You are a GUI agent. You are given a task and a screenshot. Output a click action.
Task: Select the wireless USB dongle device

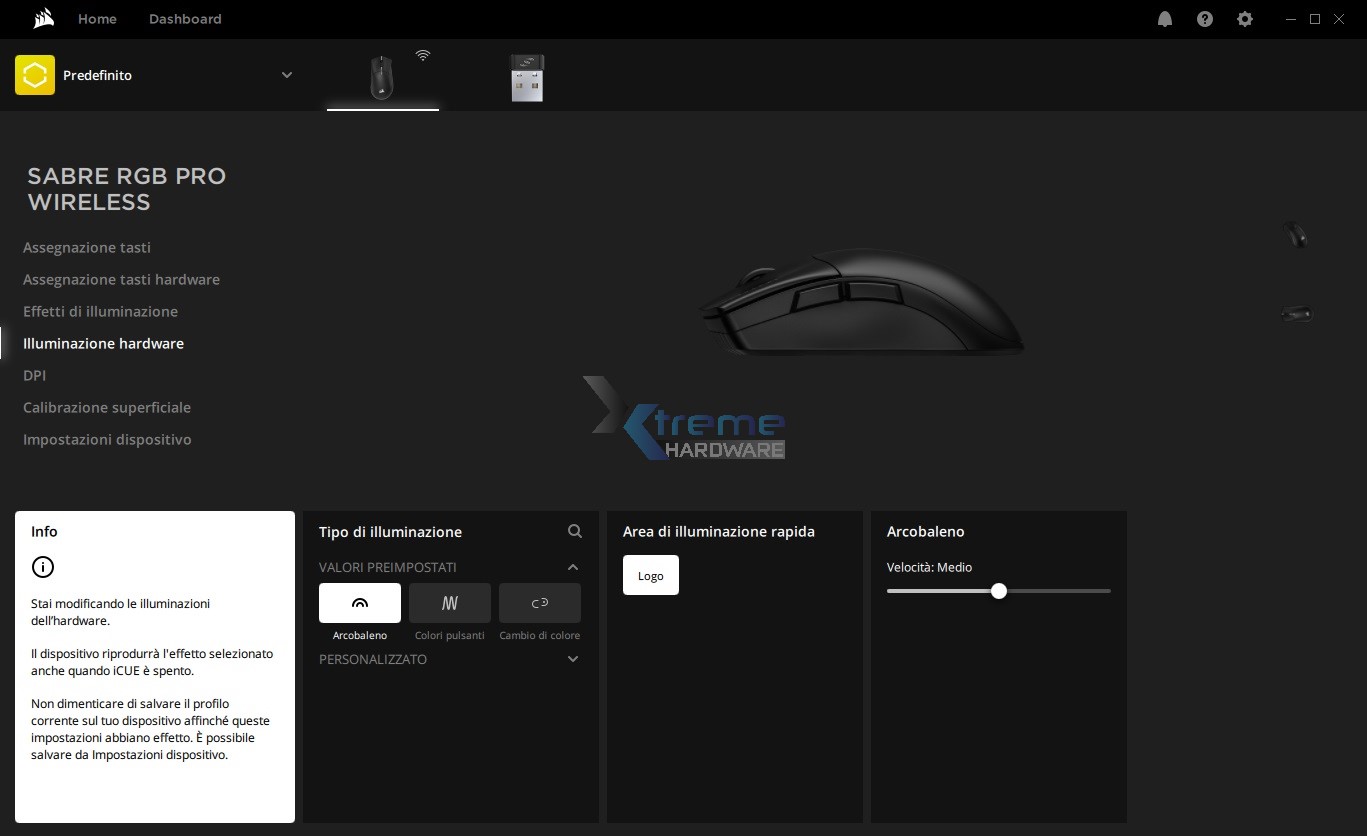(x=526, y=78)
